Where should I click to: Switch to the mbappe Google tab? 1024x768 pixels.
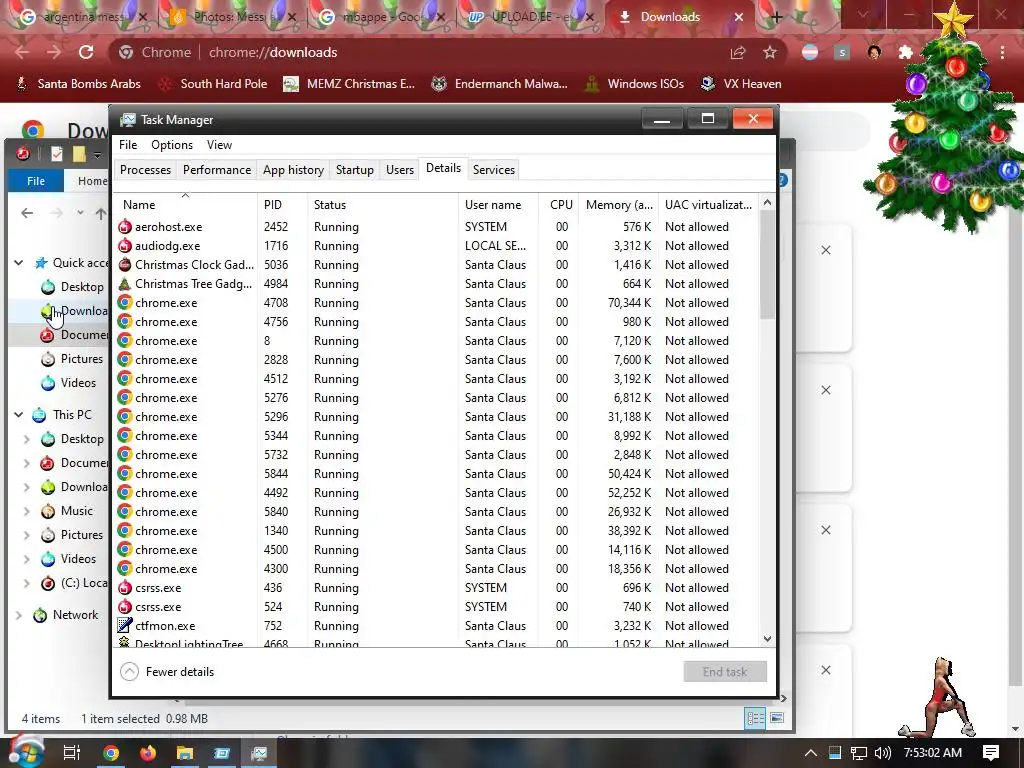(382, 17)
